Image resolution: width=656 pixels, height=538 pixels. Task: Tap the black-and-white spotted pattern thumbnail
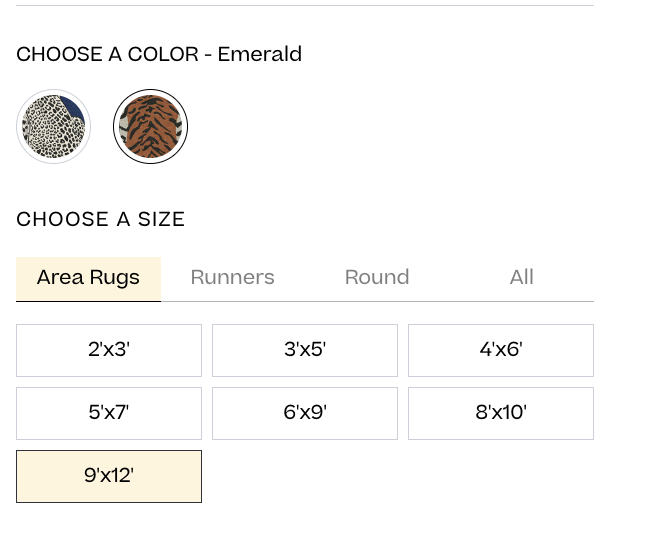tap(54, 126)
